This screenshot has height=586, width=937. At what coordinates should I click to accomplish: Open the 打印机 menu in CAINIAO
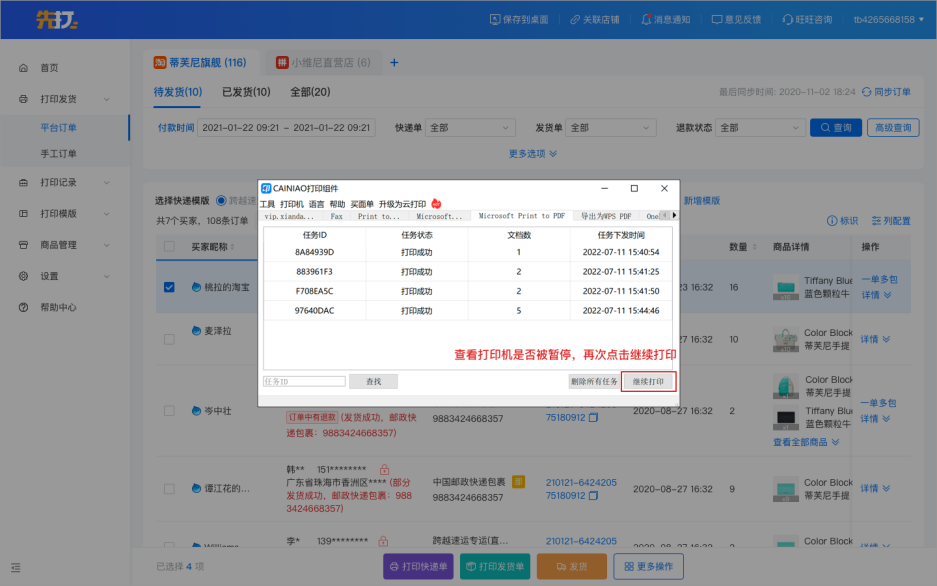coord(291,204)
